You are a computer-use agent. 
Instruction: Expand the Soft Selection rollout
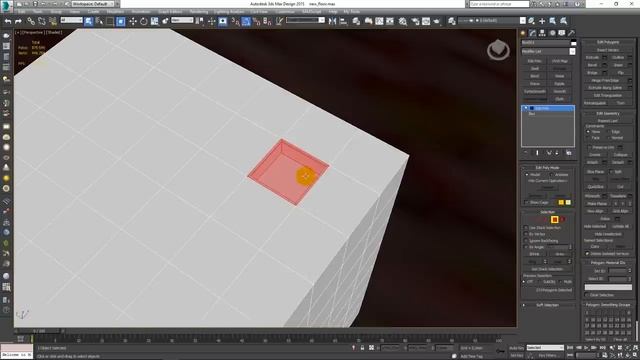coord(547,305)
